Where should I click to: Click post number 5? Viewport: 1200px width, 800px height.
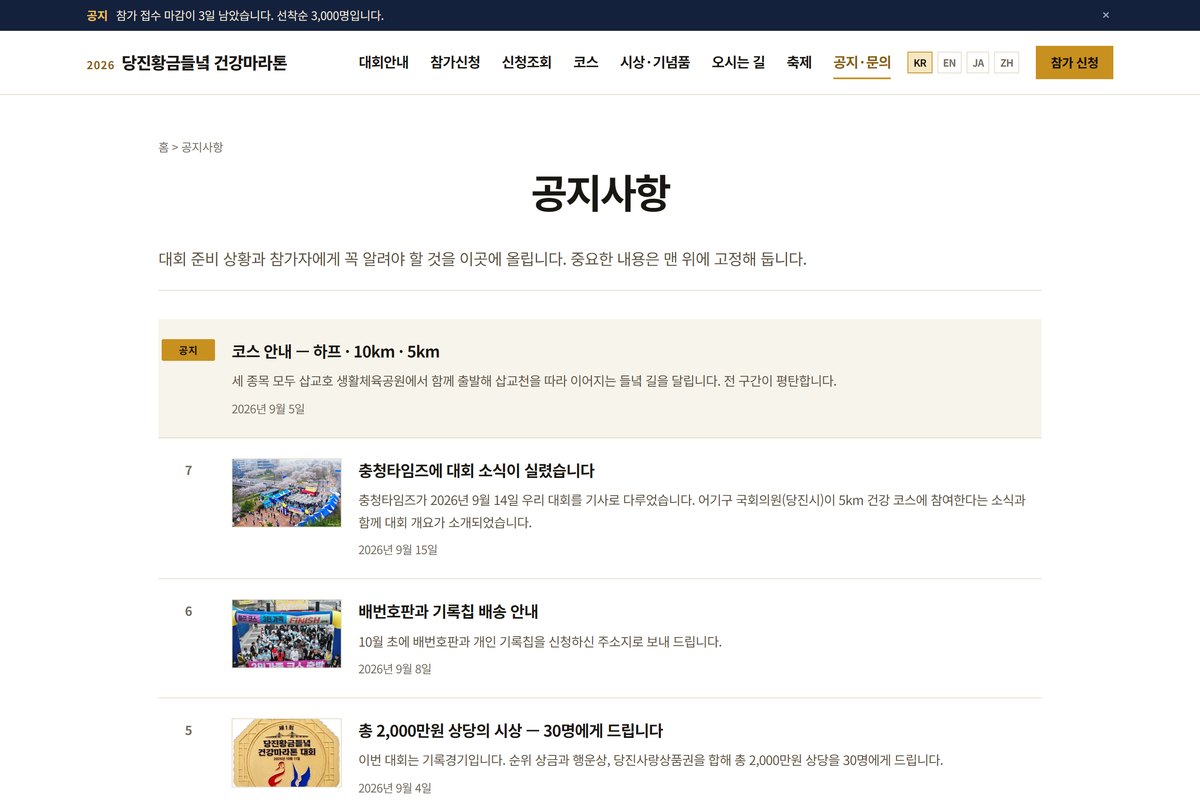click(x=188, y=730)
